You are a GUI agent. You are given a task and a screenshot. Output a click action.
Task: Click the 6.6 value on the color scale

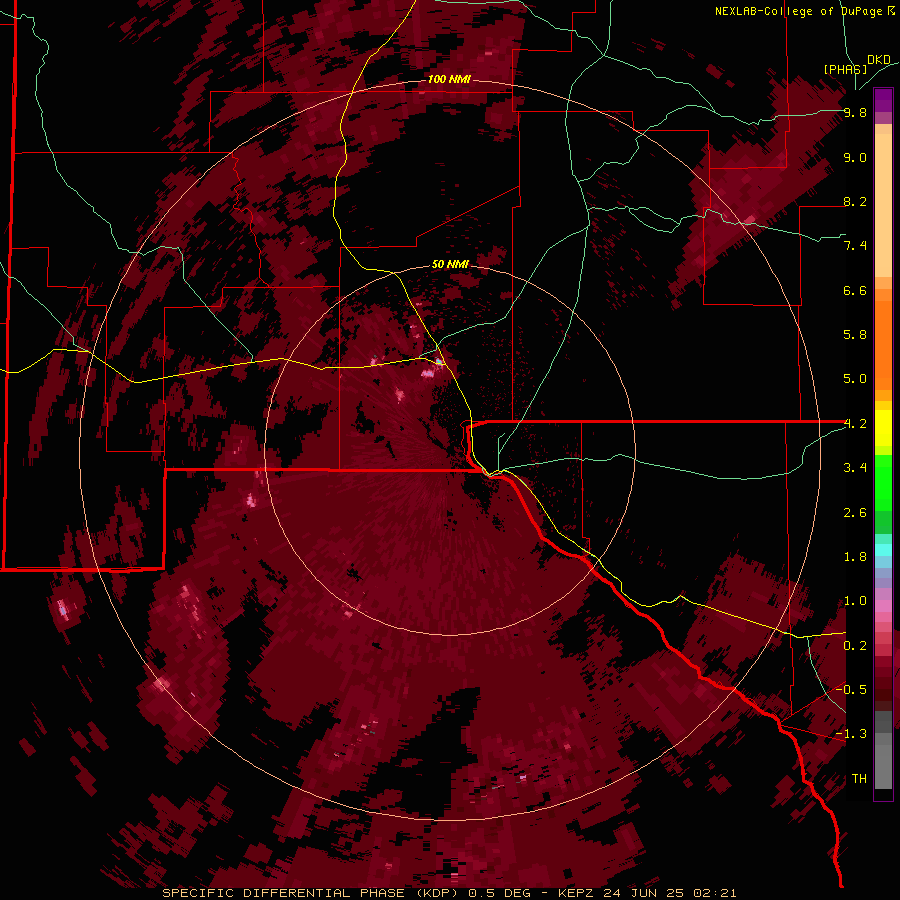click(855, 290)
